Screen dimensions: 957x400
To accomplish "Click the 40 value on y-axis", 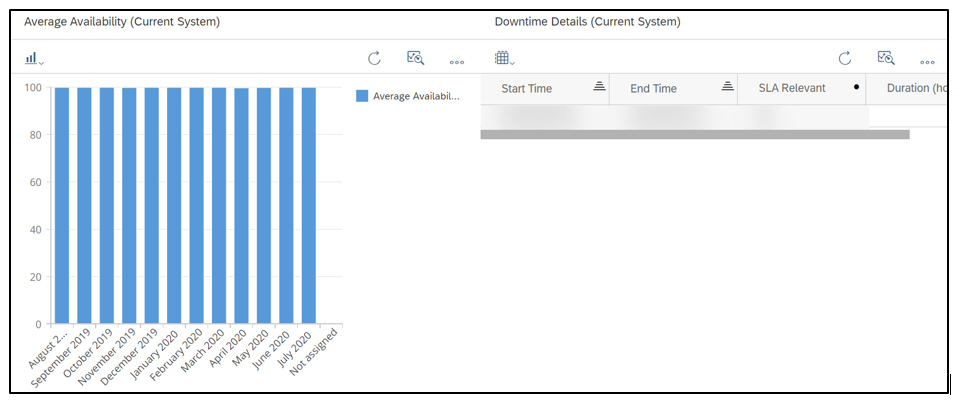I will (37, 229).
